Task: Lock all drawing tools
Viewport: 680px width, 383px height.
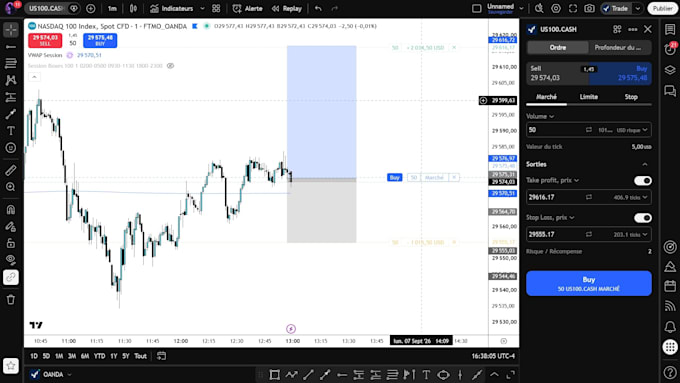Action: point(11,243)
